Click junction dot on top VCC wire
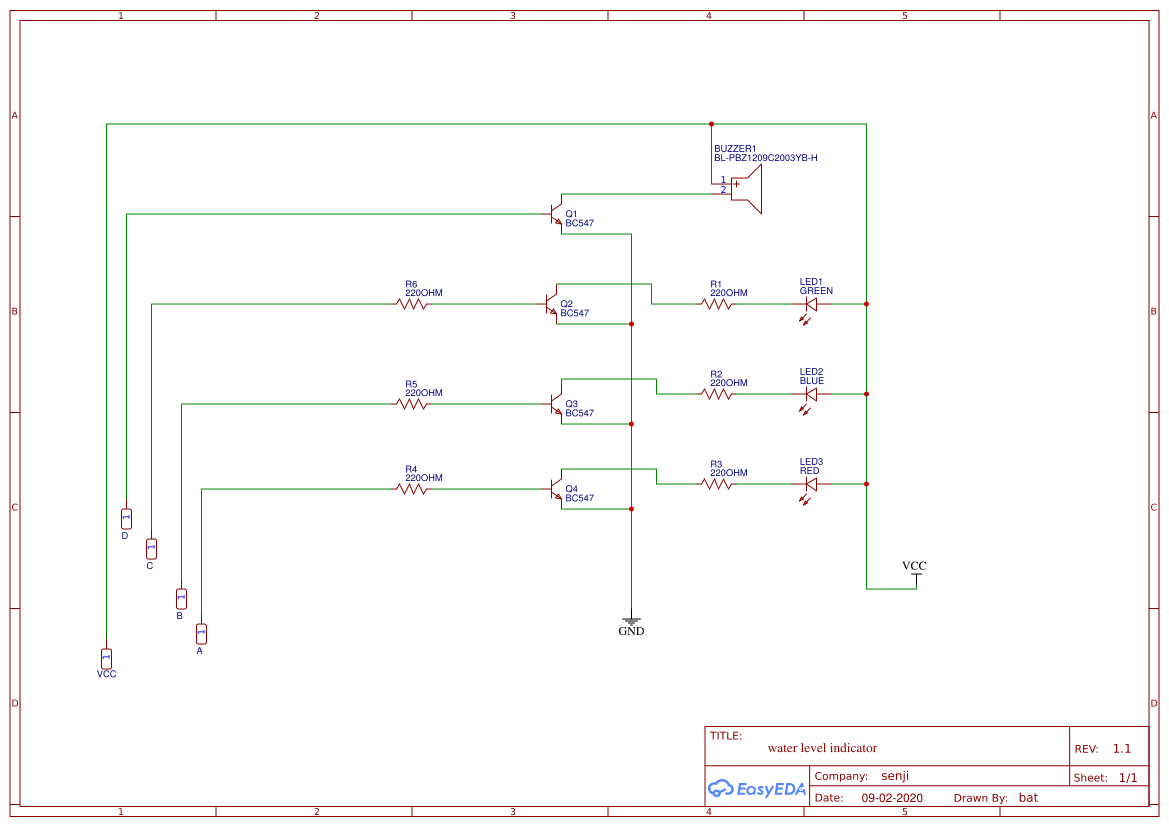The image size is (1169, 827). tap(711, 124)
